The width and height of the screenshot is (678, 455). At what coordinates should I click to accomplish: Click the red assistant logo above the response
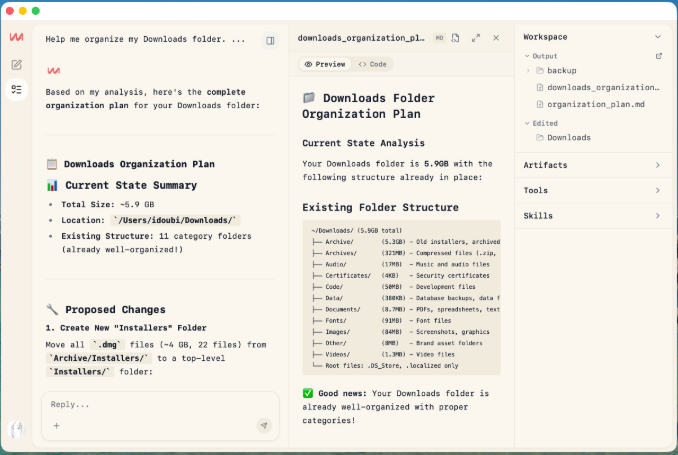(x=54, y=70)
